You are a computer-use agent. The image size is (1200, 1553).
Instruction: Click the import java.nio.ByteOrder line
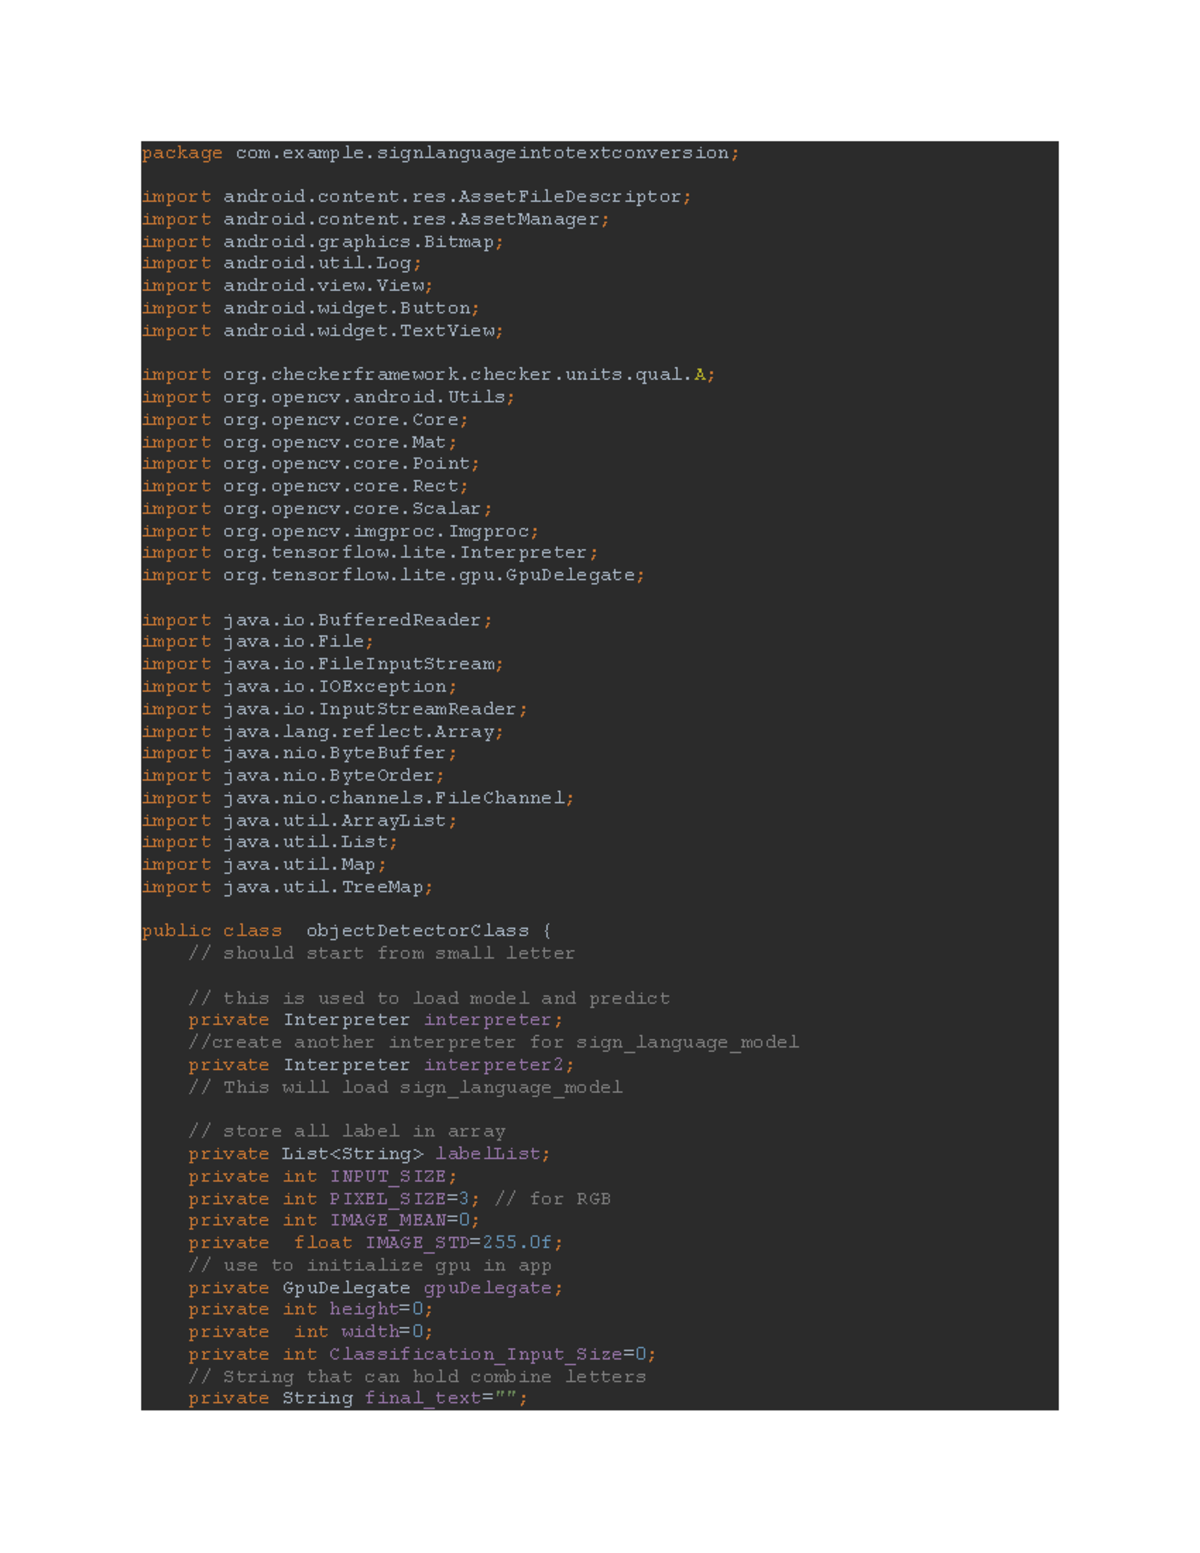[x=293, y=776]
